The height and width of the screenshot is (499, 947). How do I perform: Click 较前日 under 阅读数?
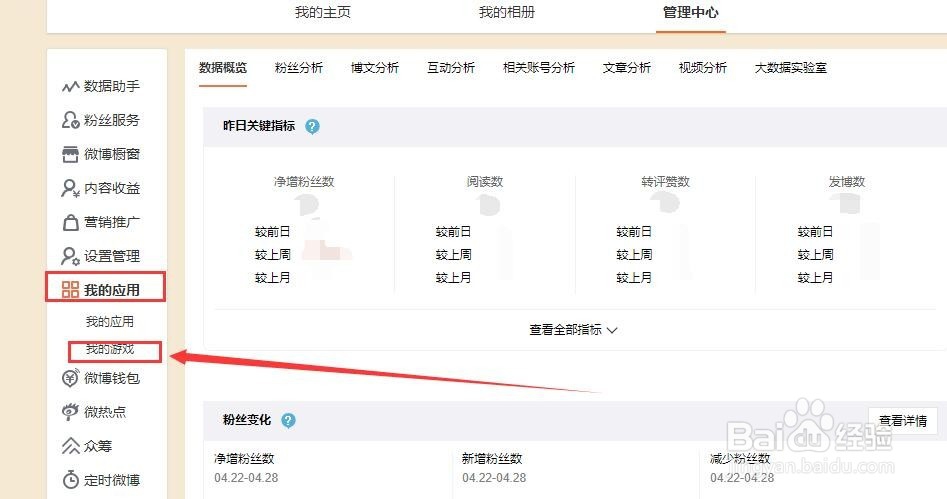coord(454,232)
